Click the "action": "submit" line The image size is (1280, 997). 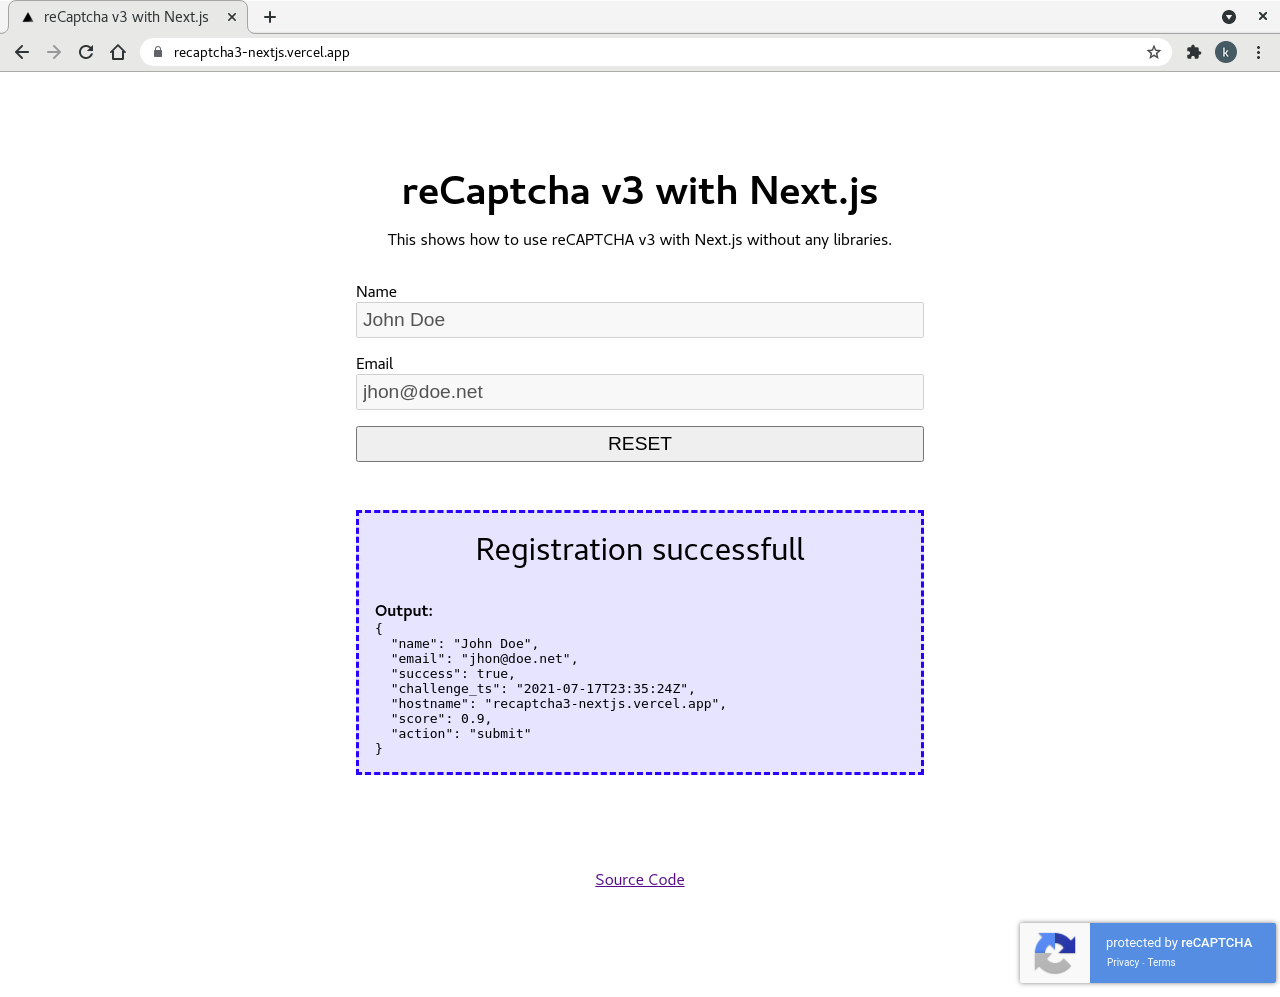click(461, 734)
